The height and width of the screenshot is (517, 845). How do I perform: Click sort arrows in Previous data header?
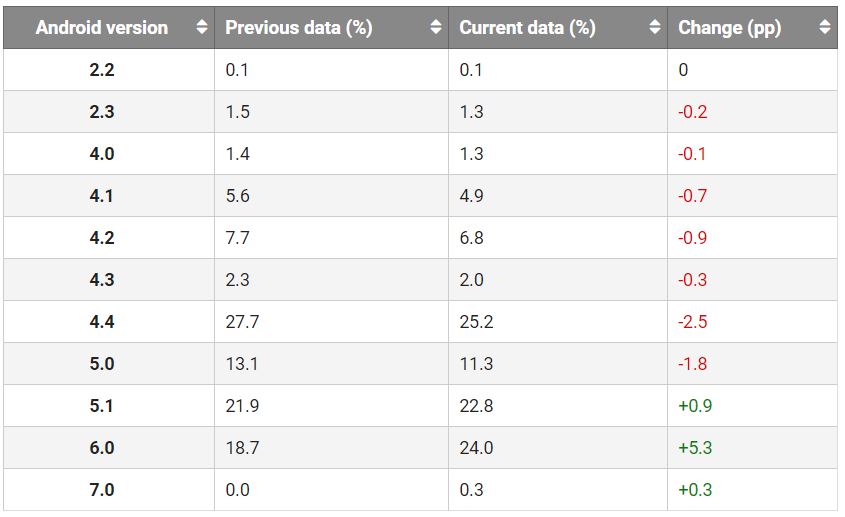(436, 28)
